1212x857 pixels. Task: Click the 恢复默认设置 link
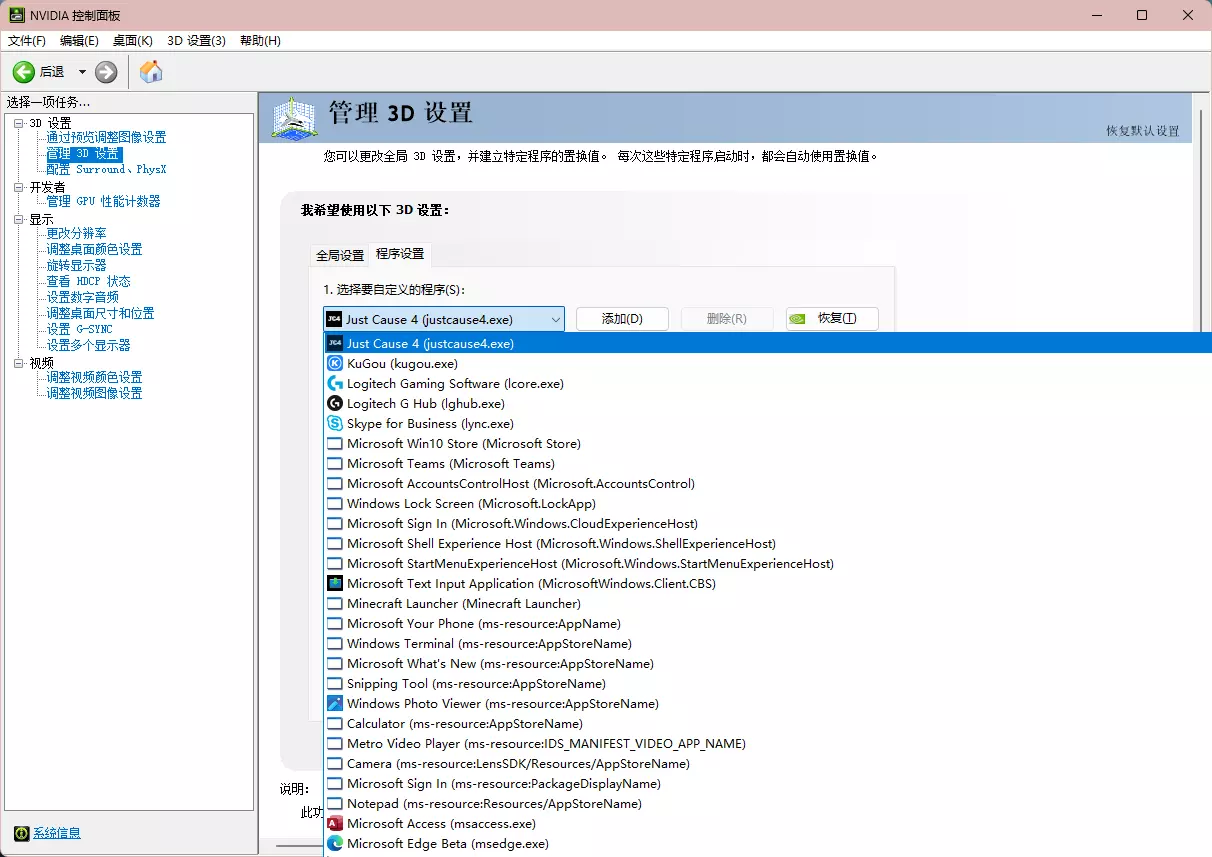(1142, 131)
